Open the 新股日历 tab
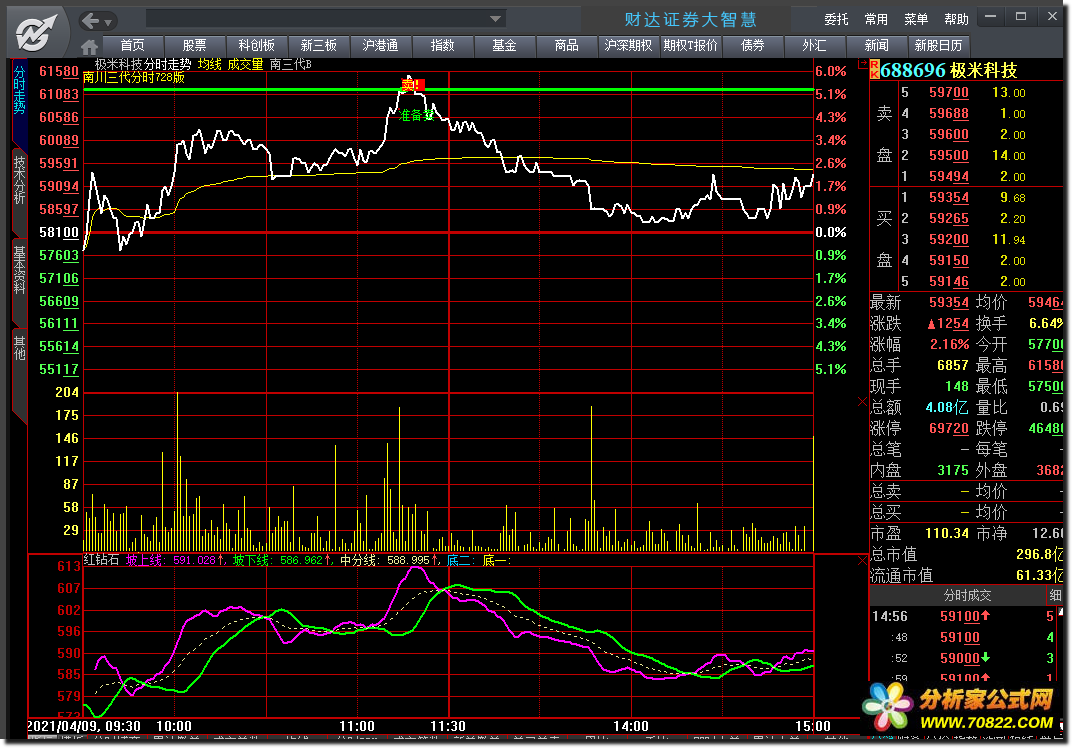Screen dimensions: 1073x748 click(938, 45)
